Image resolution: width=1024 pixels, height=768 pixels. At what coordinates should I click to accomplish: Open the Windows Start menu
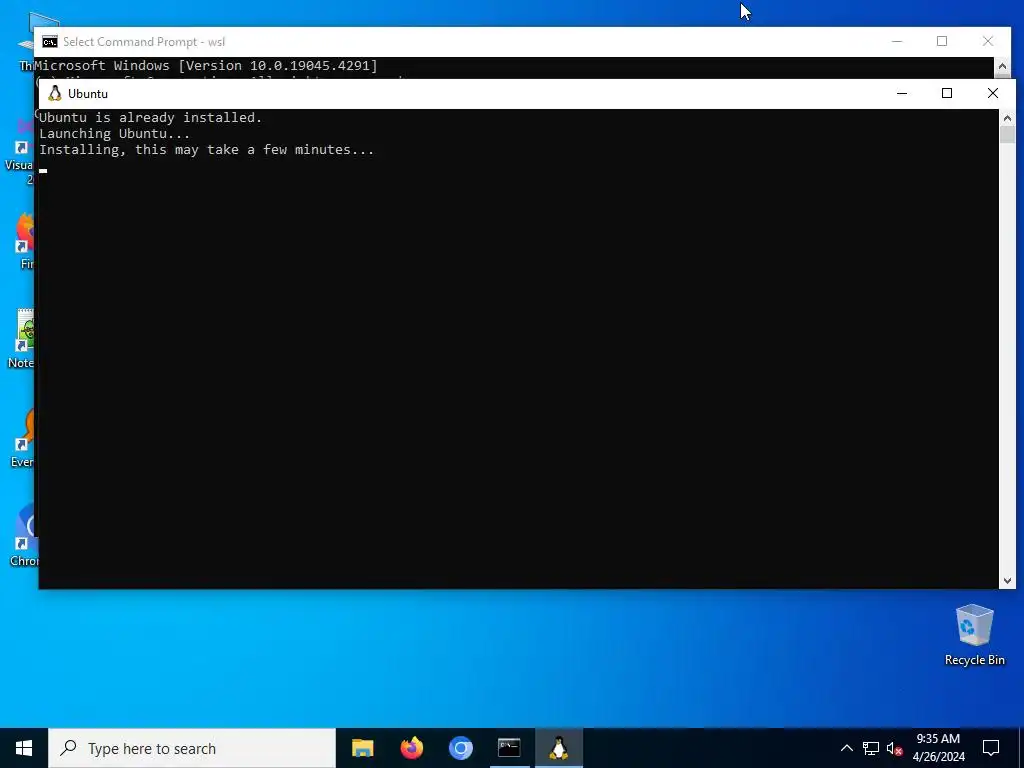[24, 748]
